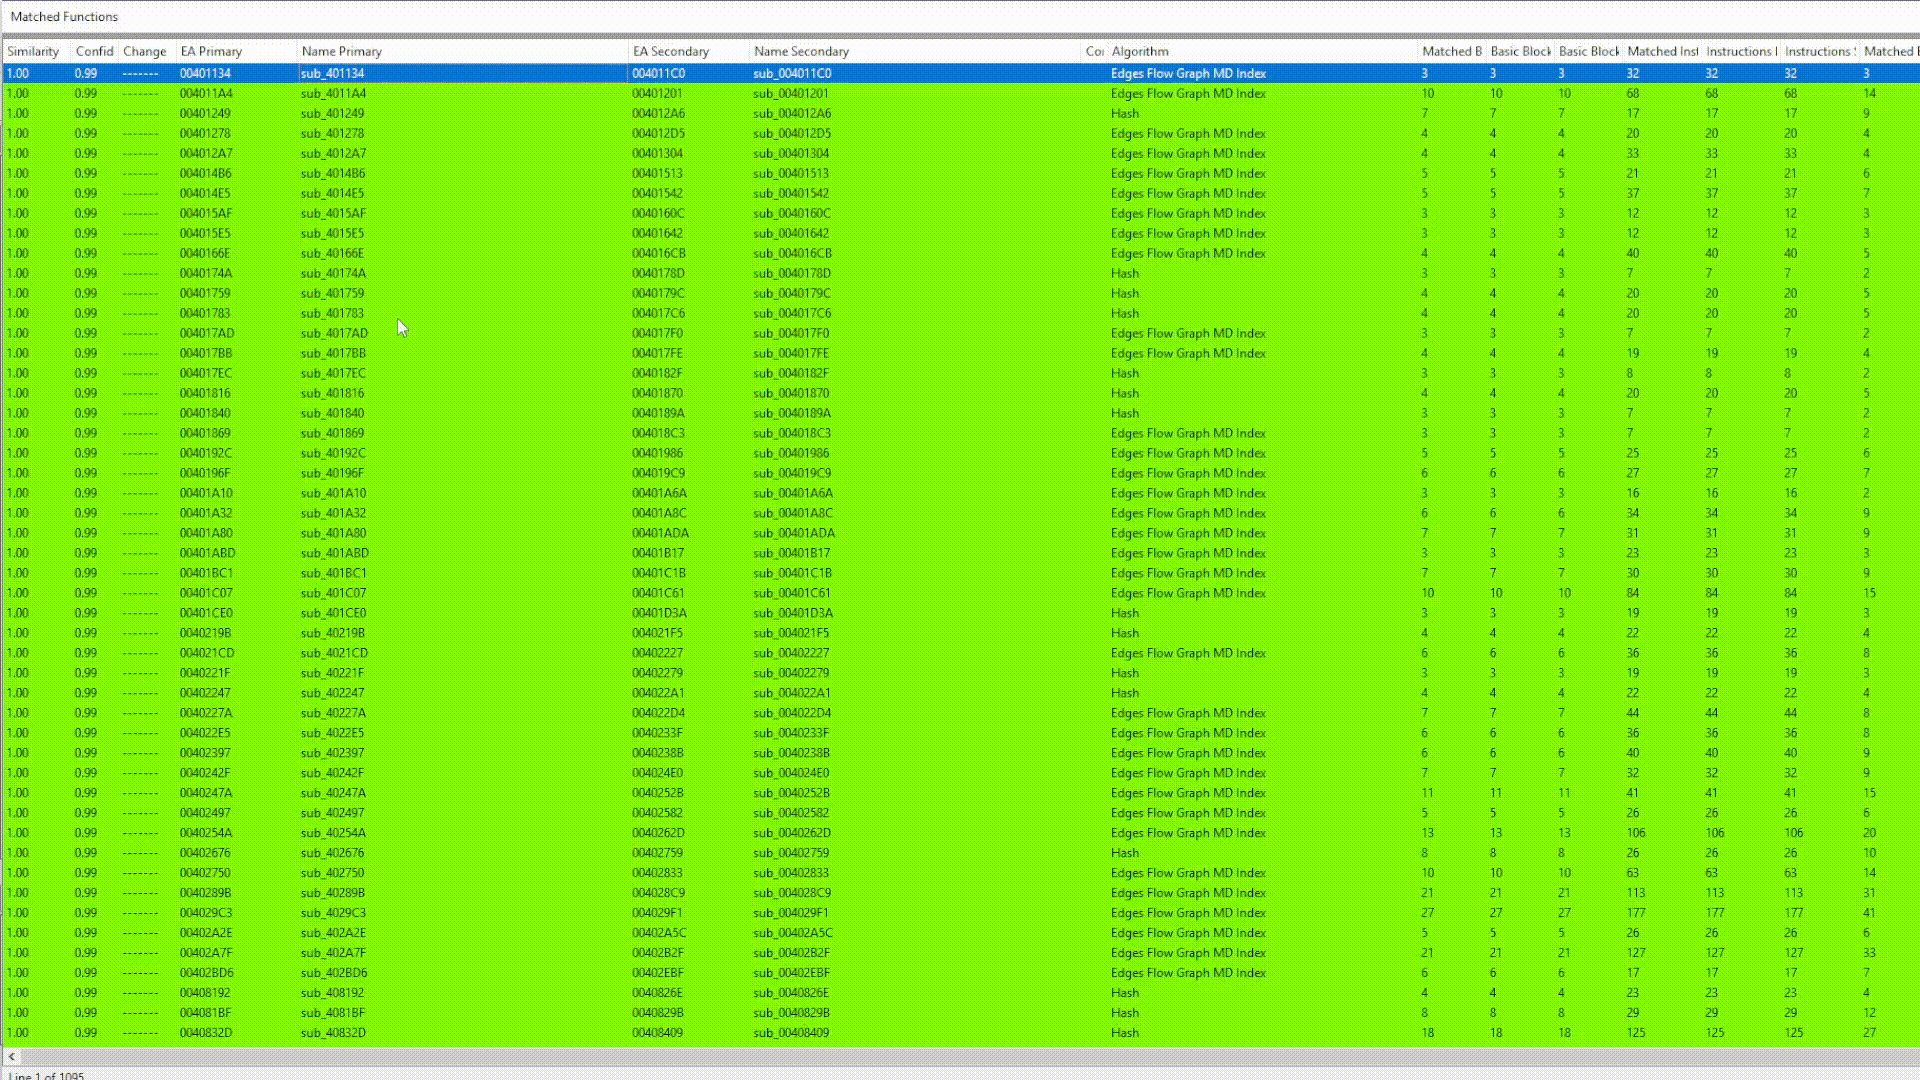Select row sub_401A80

[960, 533]
